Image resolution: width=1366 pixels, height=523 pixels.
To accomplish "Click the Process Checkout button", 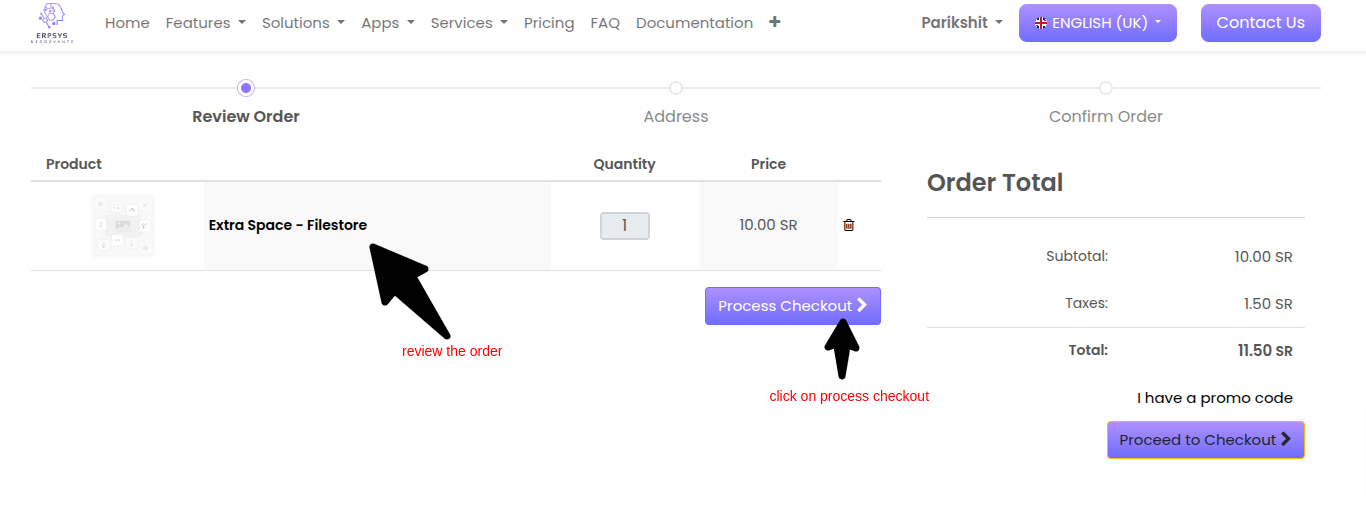I will [792, 306].
